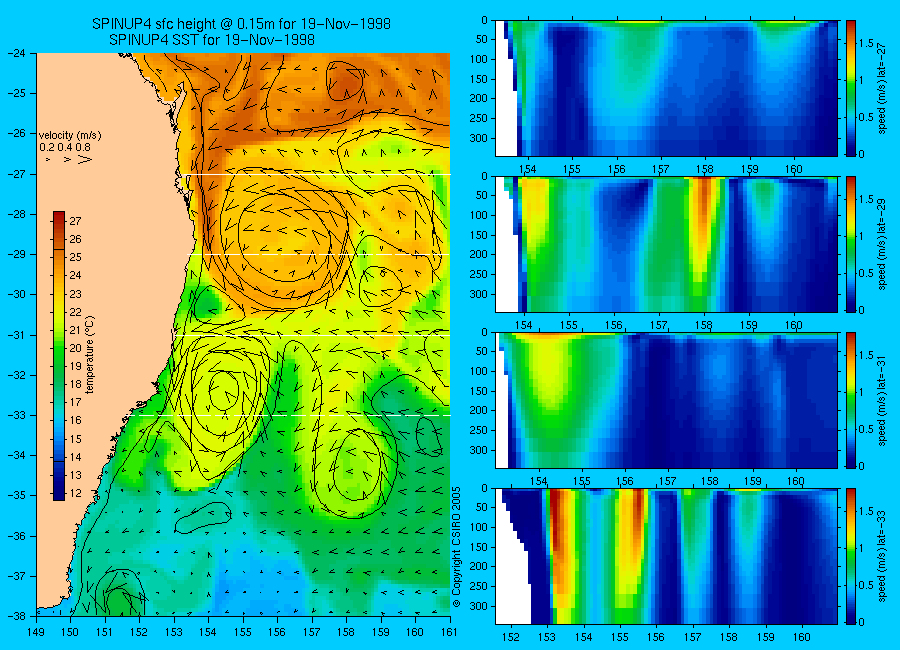The height and width of the screenshot is (650, 900).
Task: Click the -26 latitude label on the map axis
Action: click(17, 133)
